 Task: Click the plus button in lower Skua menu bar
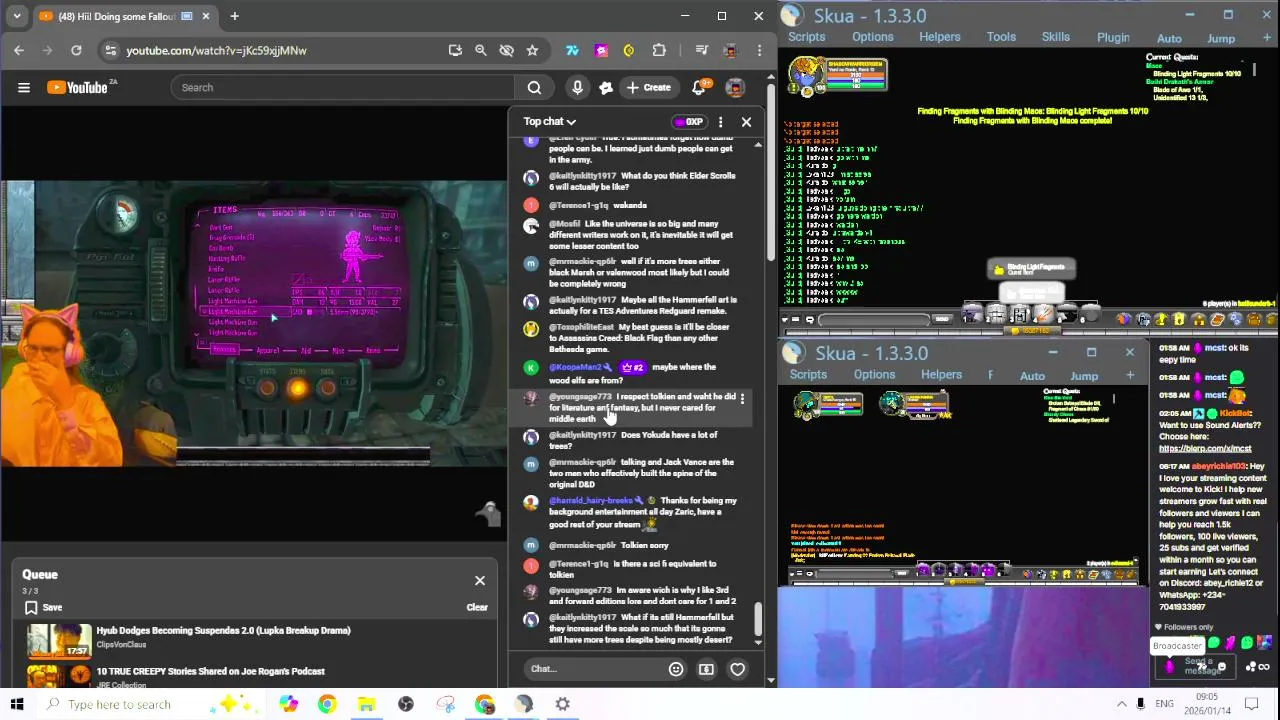tap(1130, 375)
